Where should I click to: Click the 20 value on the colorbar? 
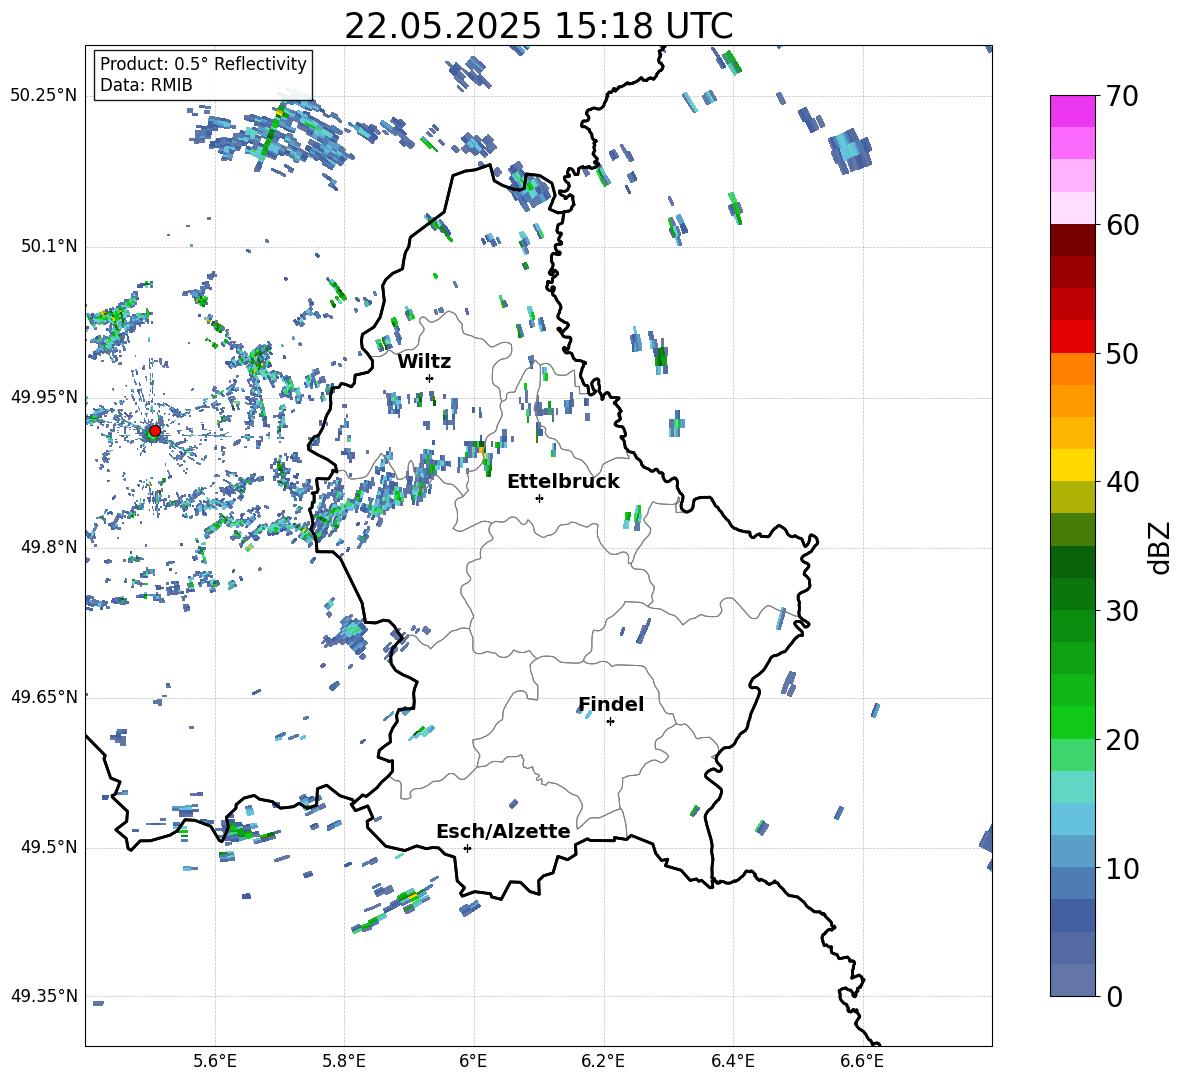pos(1122,739)
